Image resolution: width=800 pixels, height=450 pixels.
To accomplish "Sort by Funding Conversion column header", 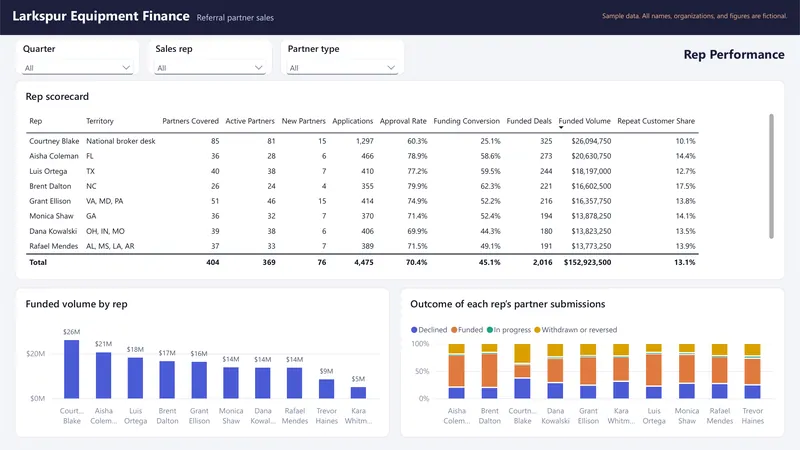I will [x=466, y=121].
